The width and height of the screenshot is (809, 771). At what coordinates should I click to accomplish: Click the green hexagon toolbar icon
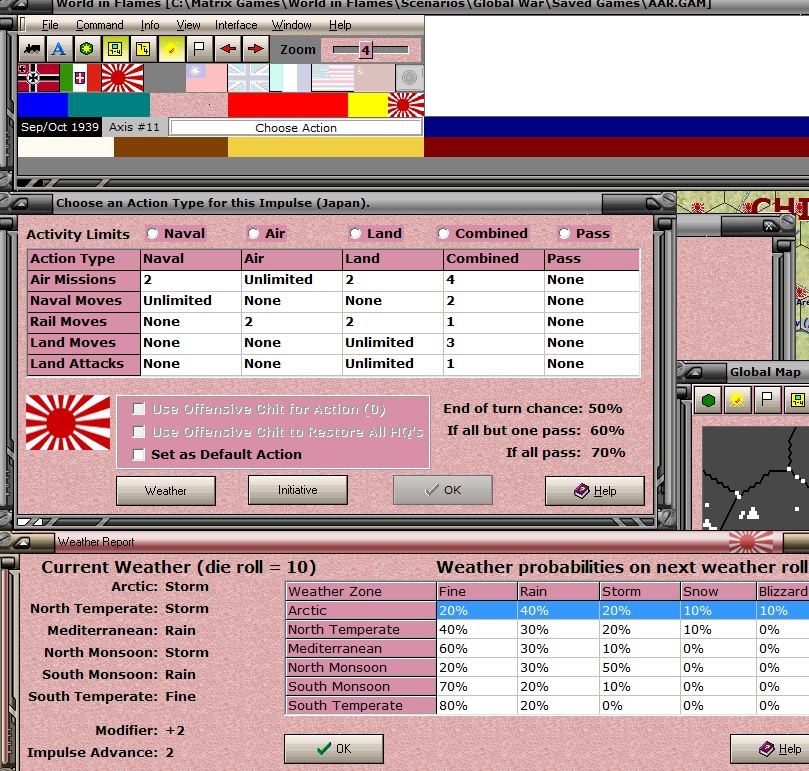87,50
